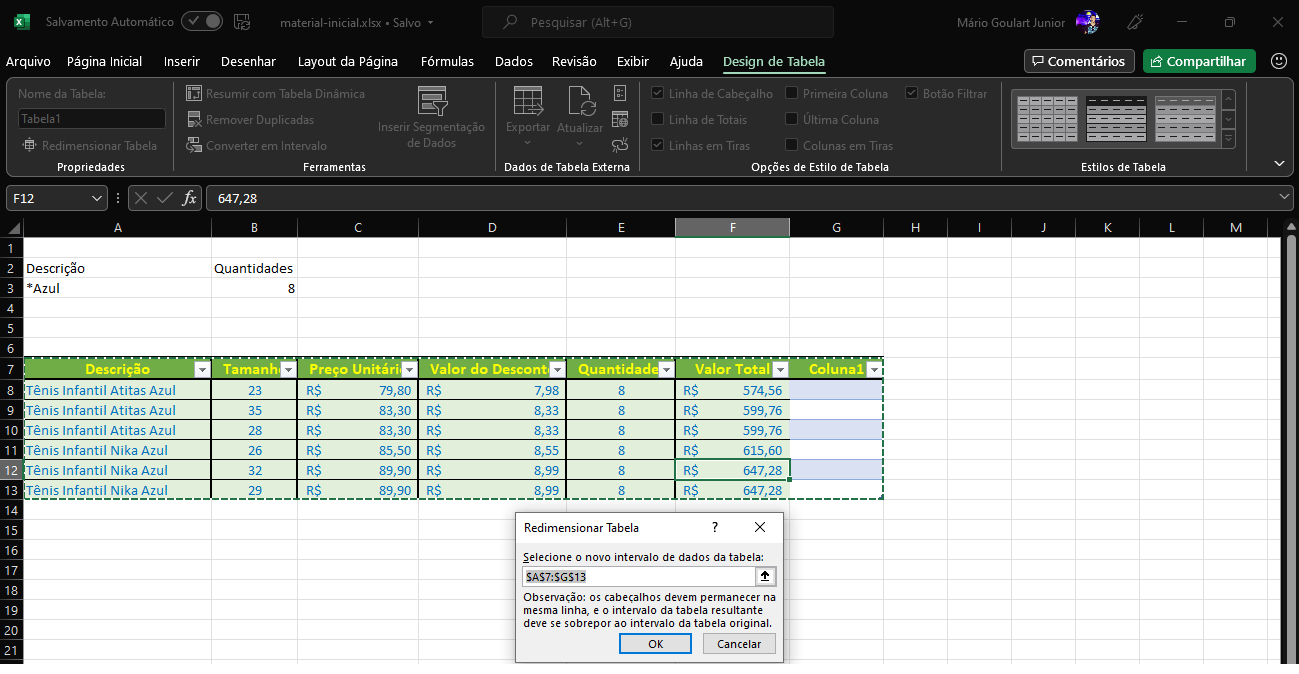
Task: Open the smiley feedback icon
Action: coord(1278,61)
